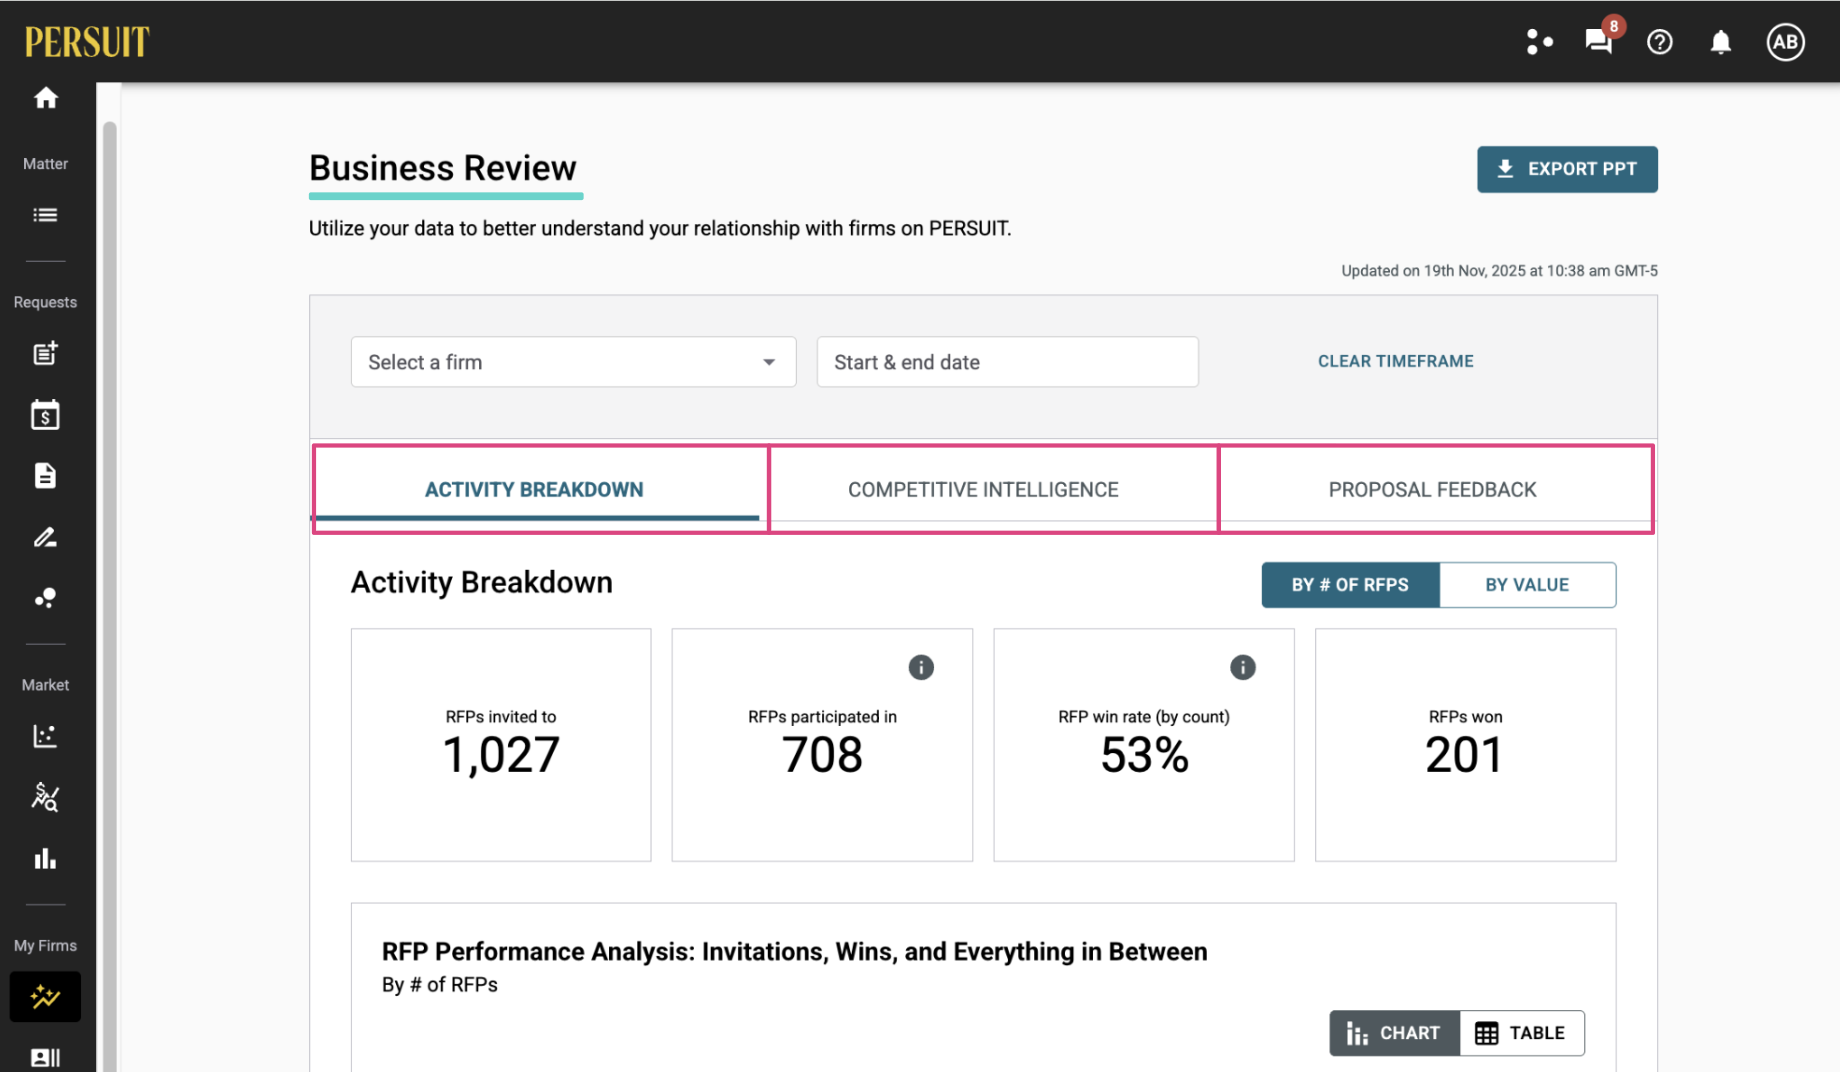Go to the Home icon in sidebar
1840x1072 pixels.
click(x=46, y=98)
